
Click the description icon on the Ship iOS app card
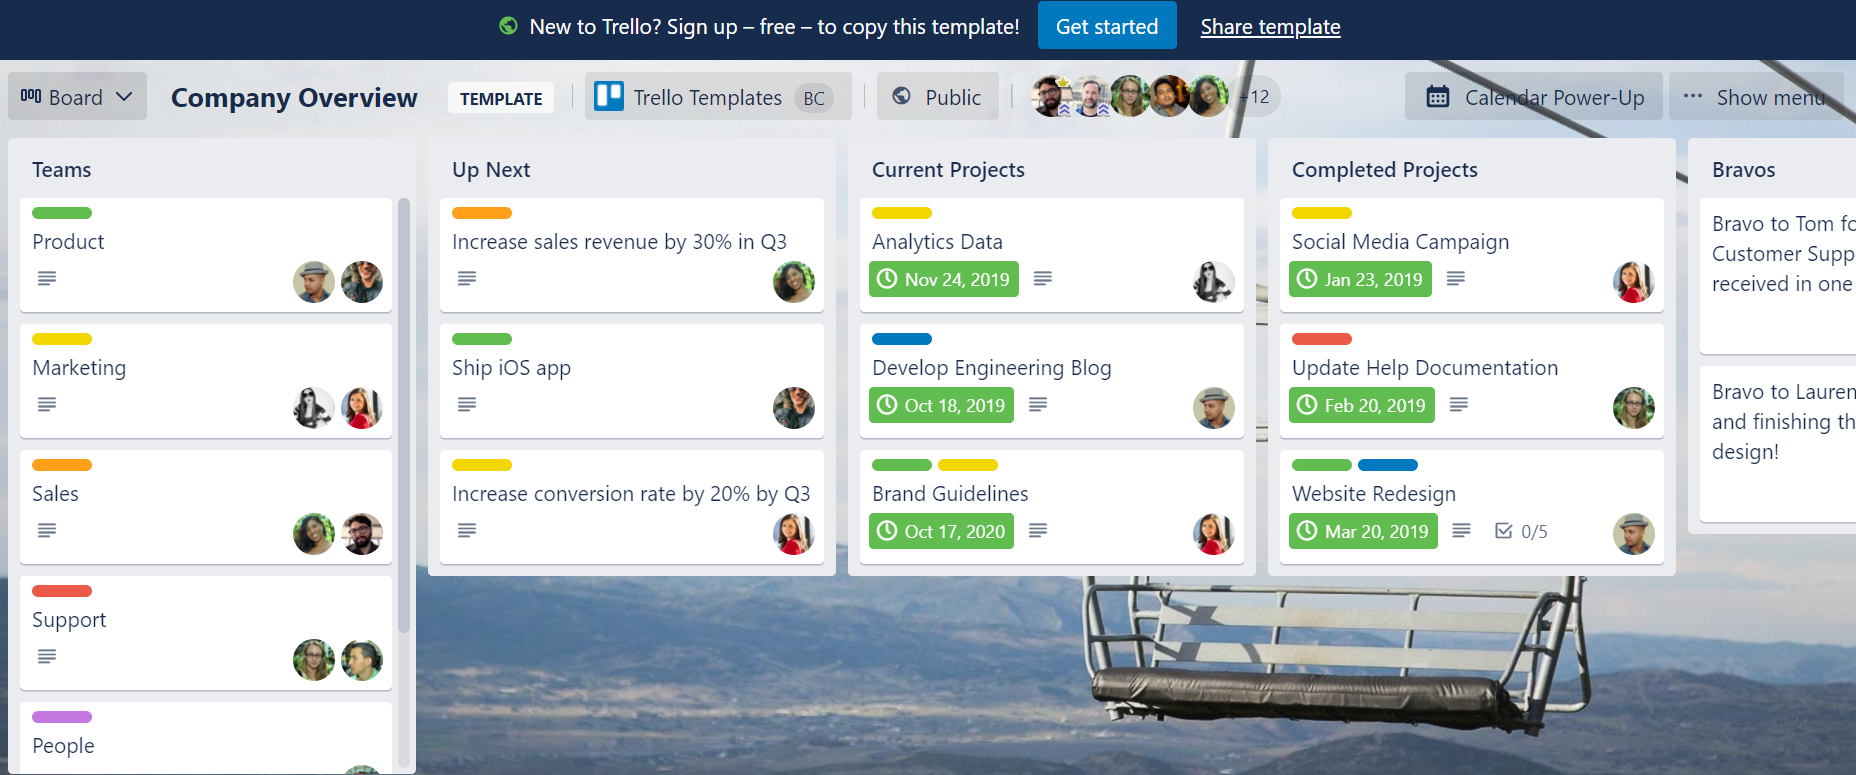click(x=467, y=404)
